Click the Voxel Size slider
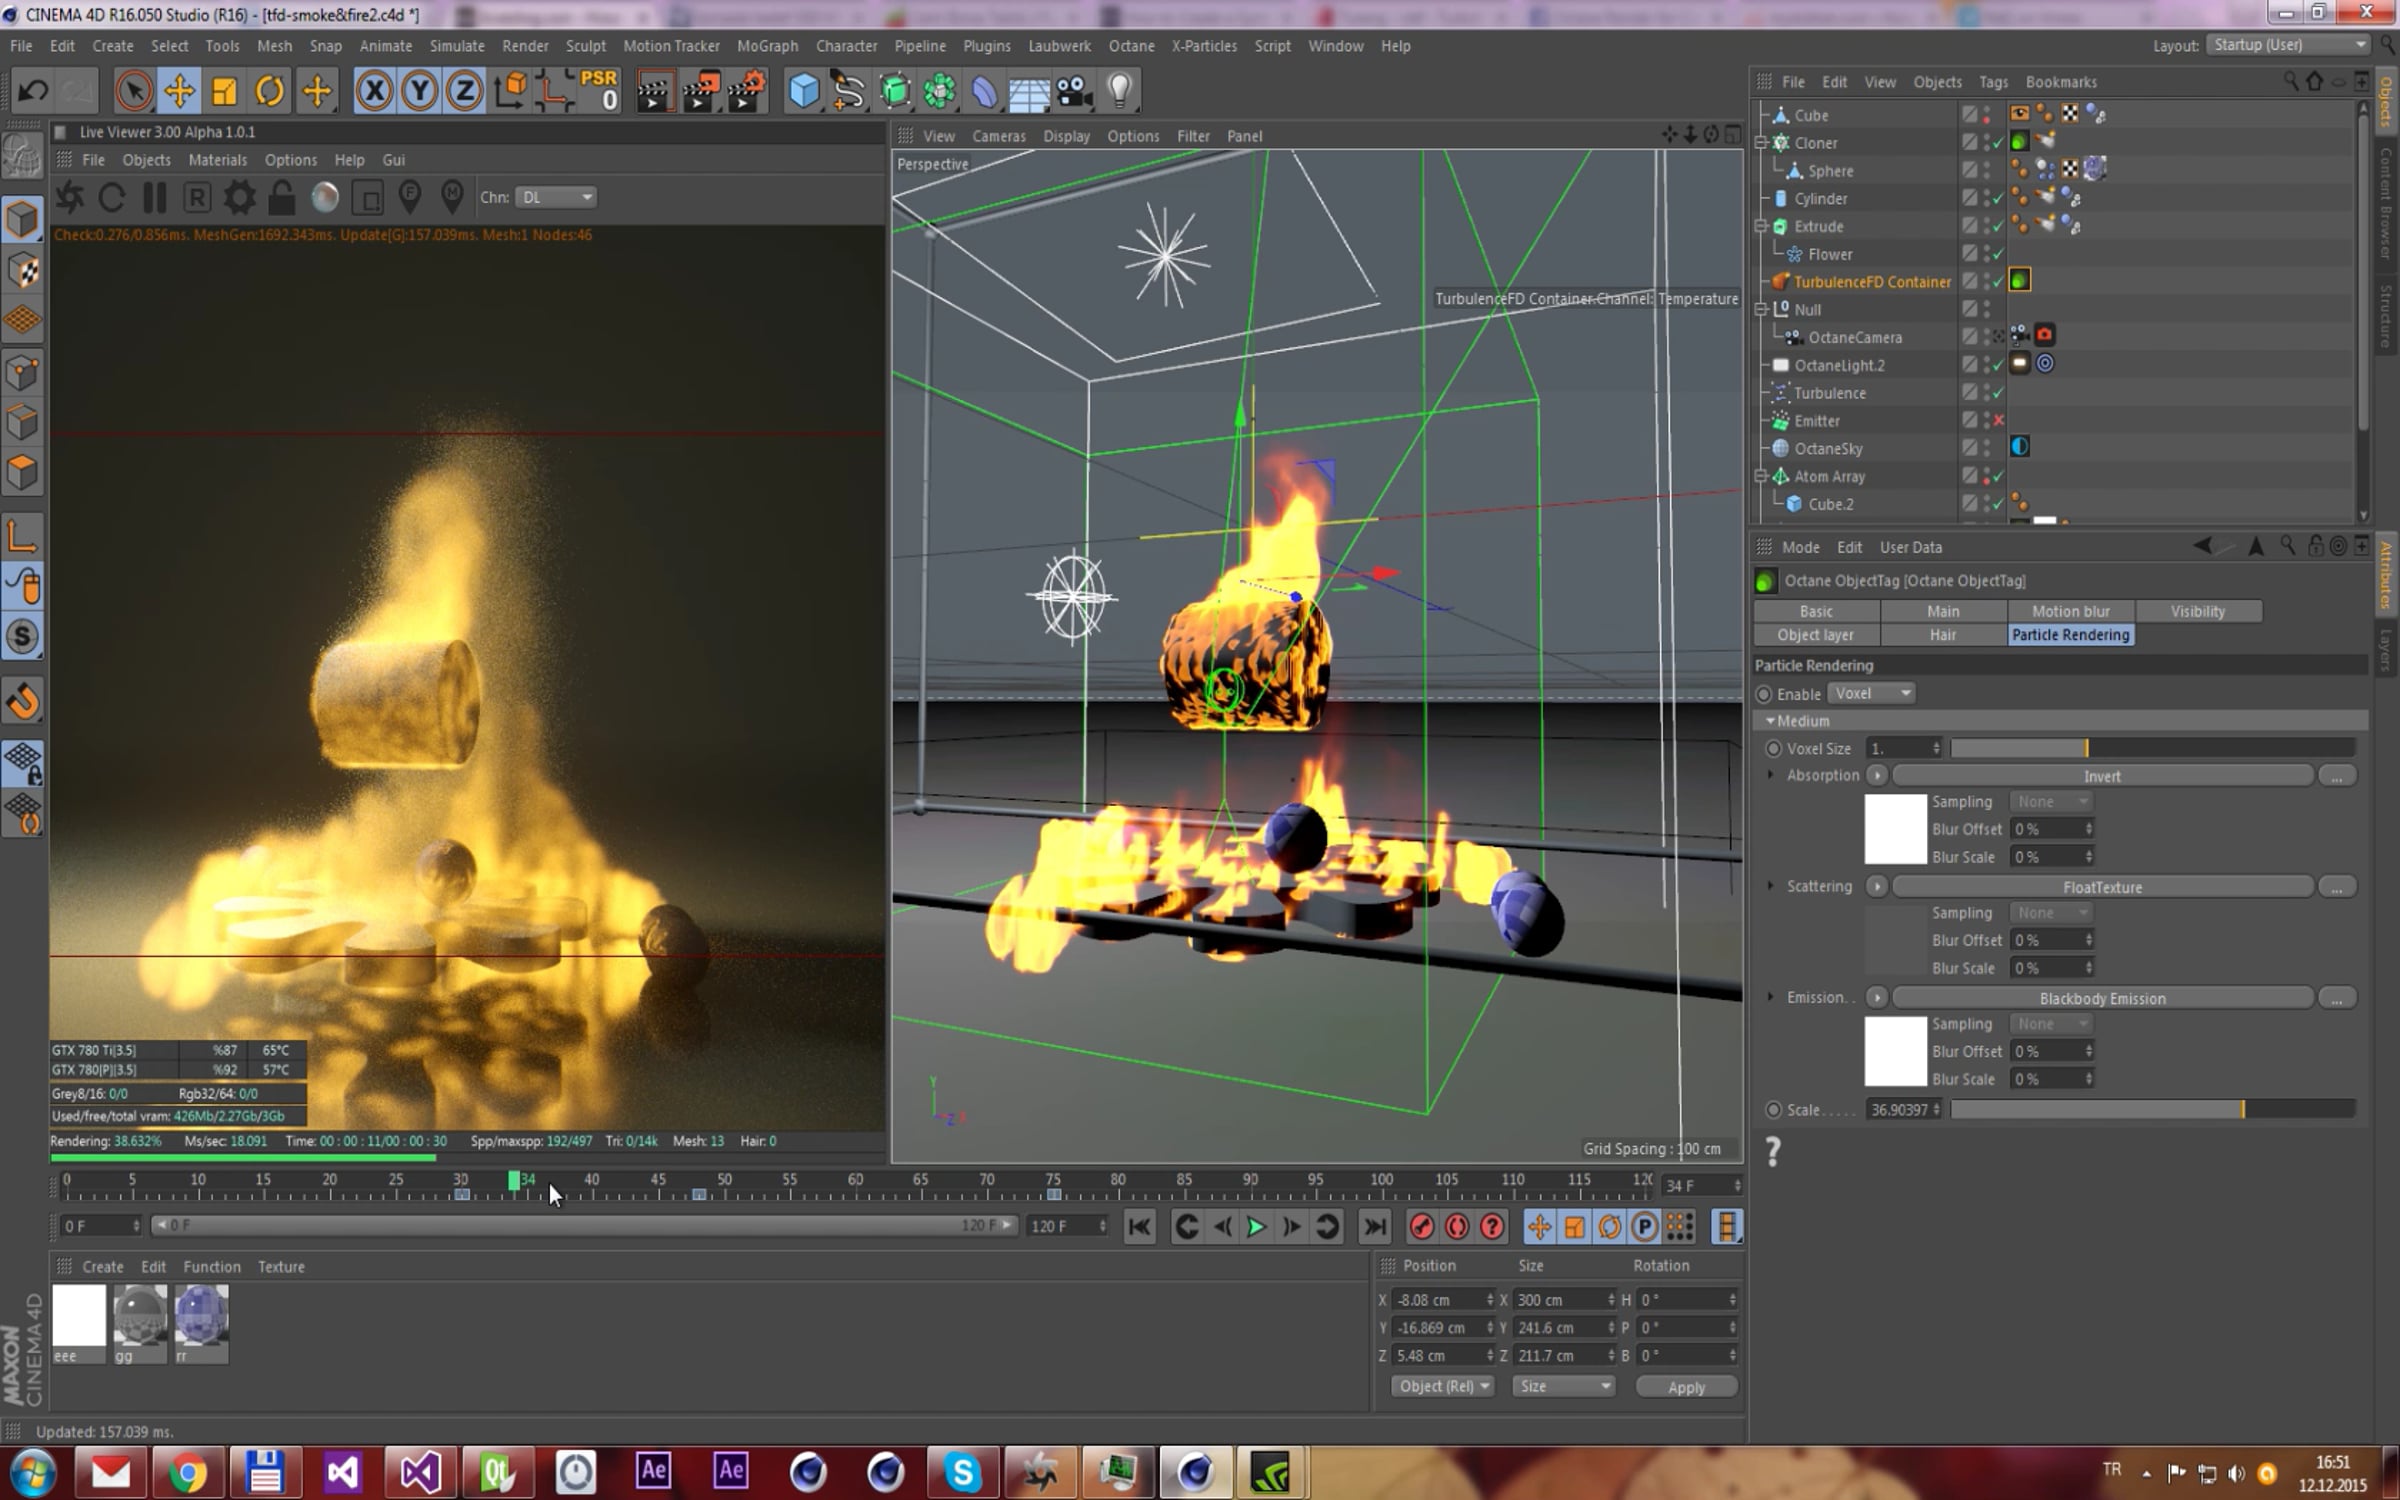The height and width of the screenshot is (1500, 2400). (2153, 748)
